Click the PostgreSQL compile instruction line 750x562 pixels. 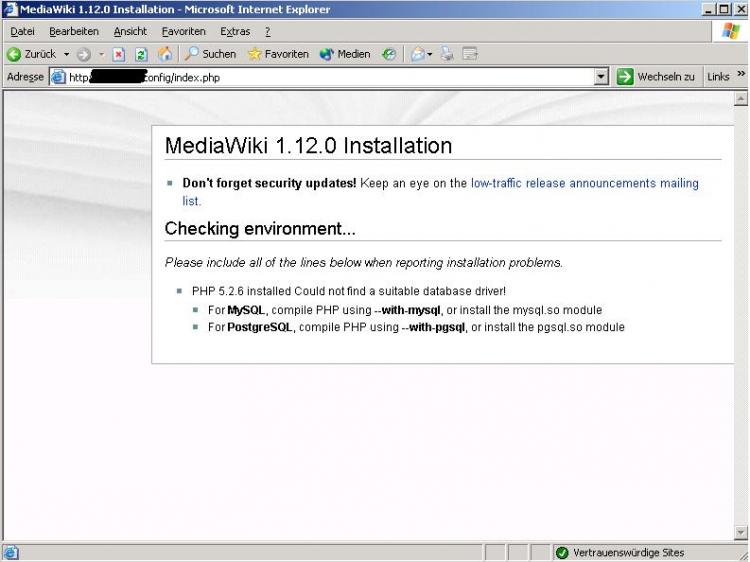pos(416,328)
